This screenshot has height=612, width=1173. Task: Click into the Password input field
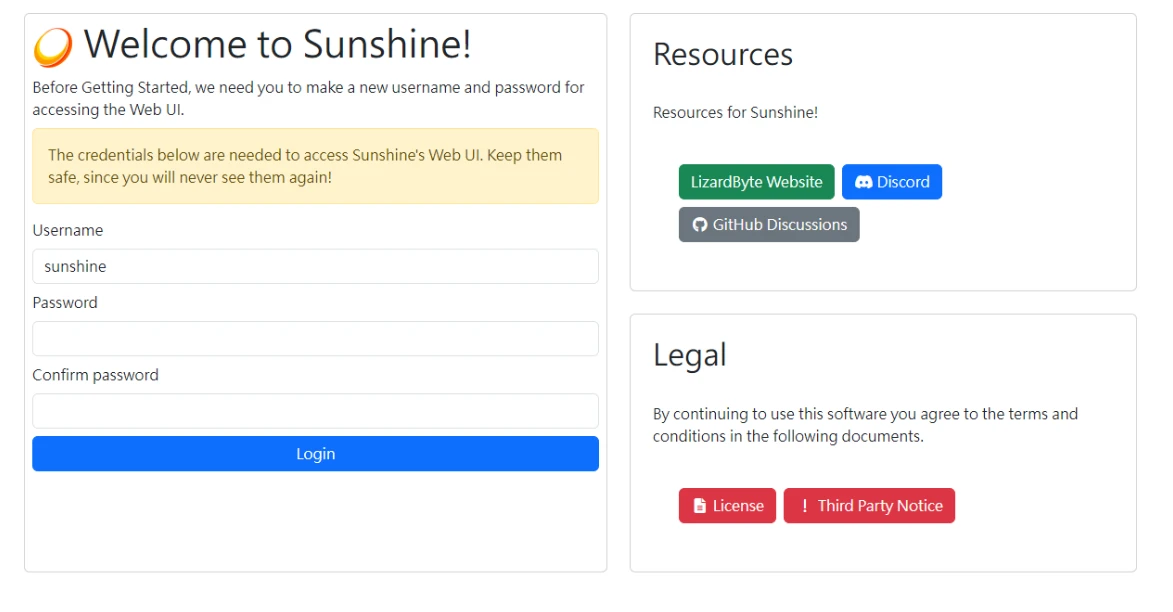tap(315, 339)
